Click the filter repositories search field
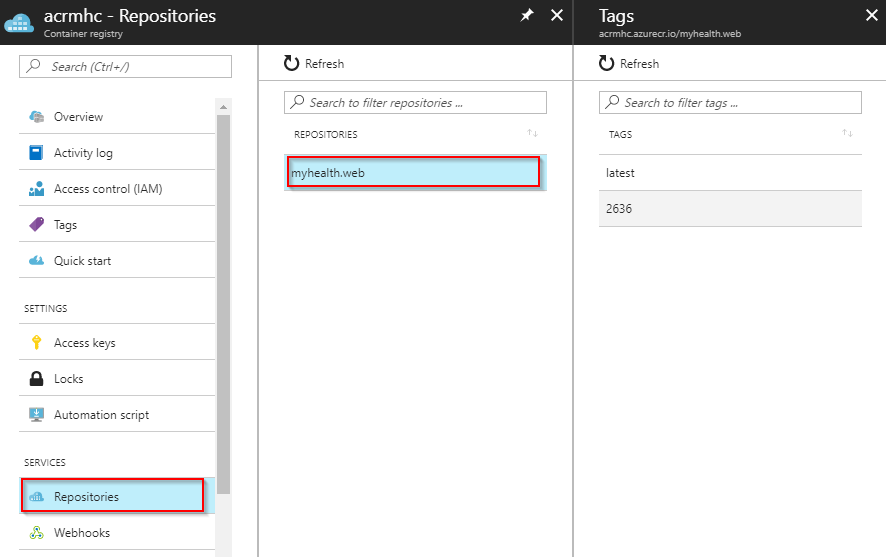Viewport: 886px width, 557px height. pyautogui.click(x=415, y=102)
